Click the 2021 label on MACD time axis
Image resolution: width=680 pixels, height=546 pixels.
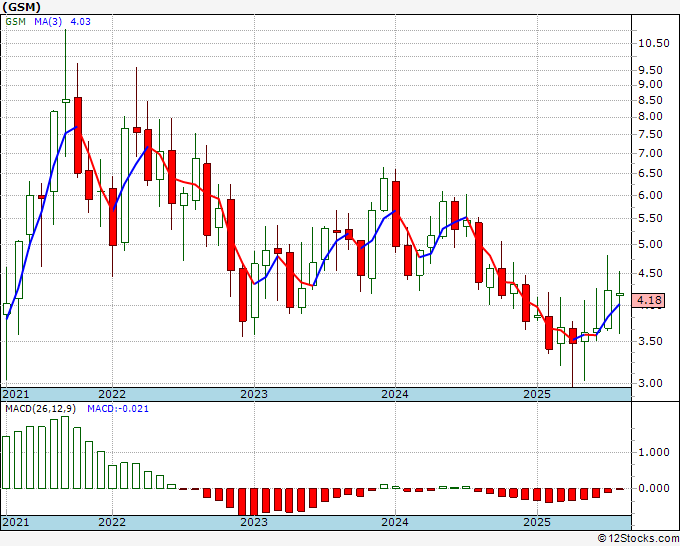16,522
